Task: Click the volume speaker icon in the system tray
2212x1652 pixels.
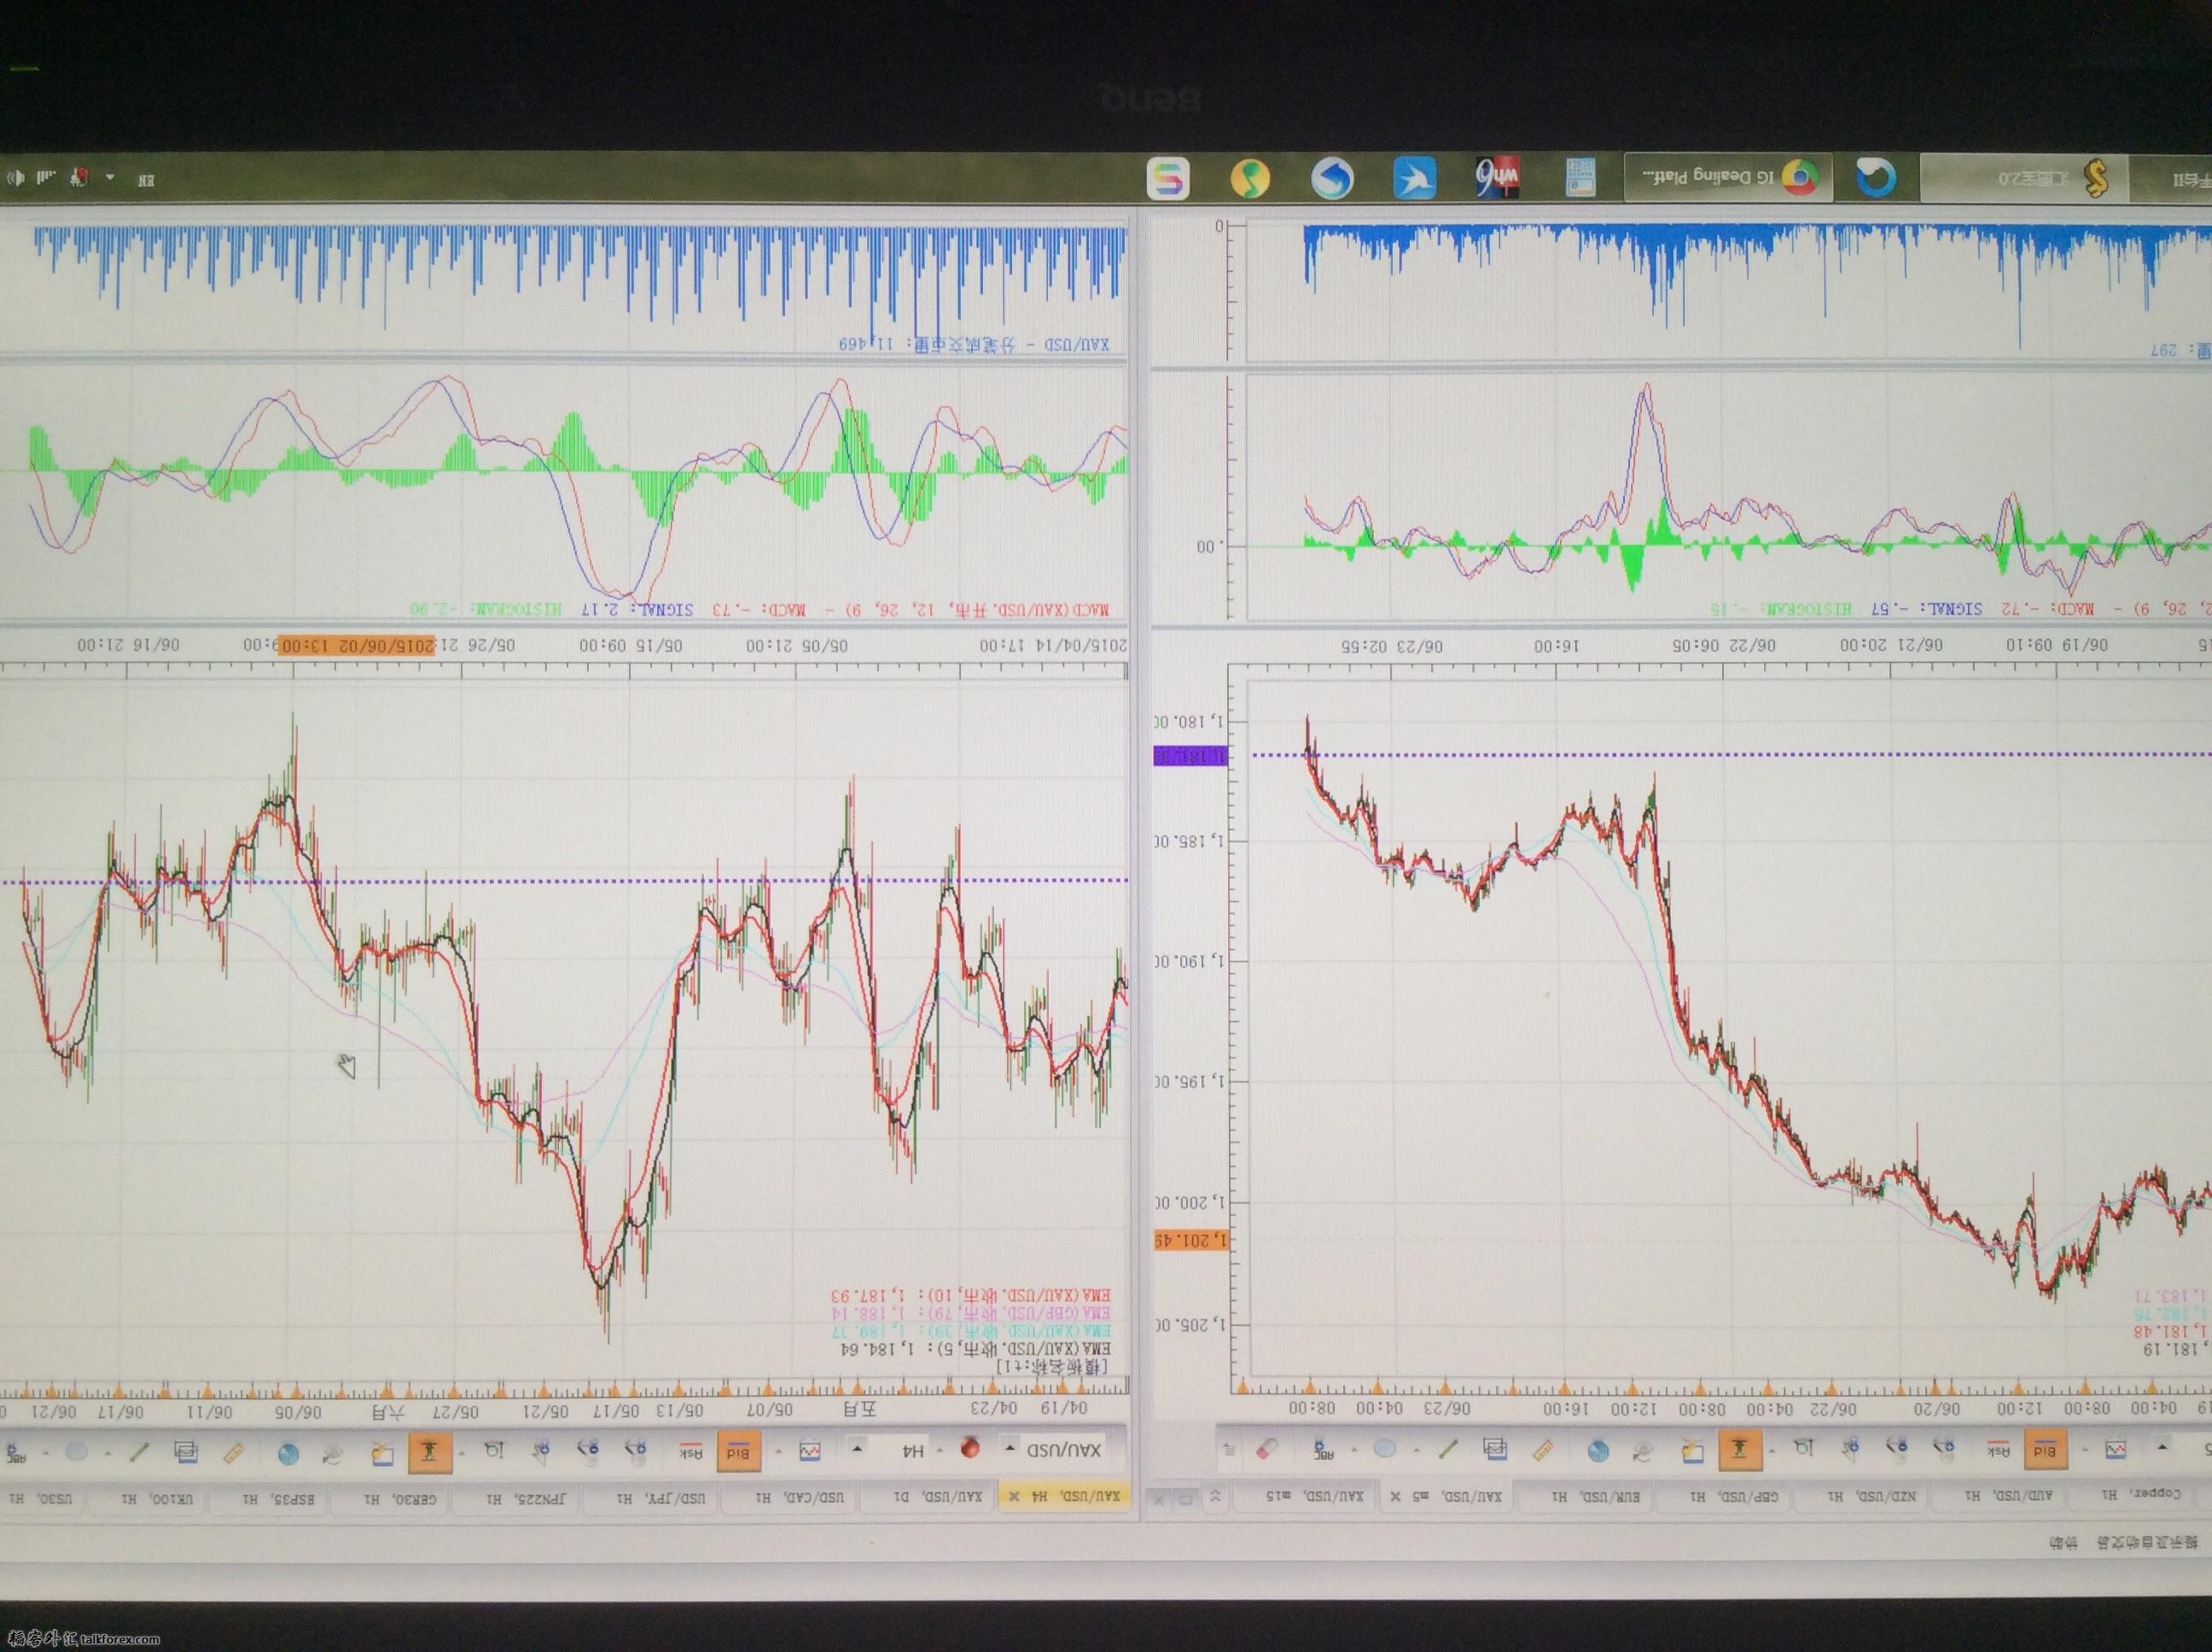Action: pos(16,177)
